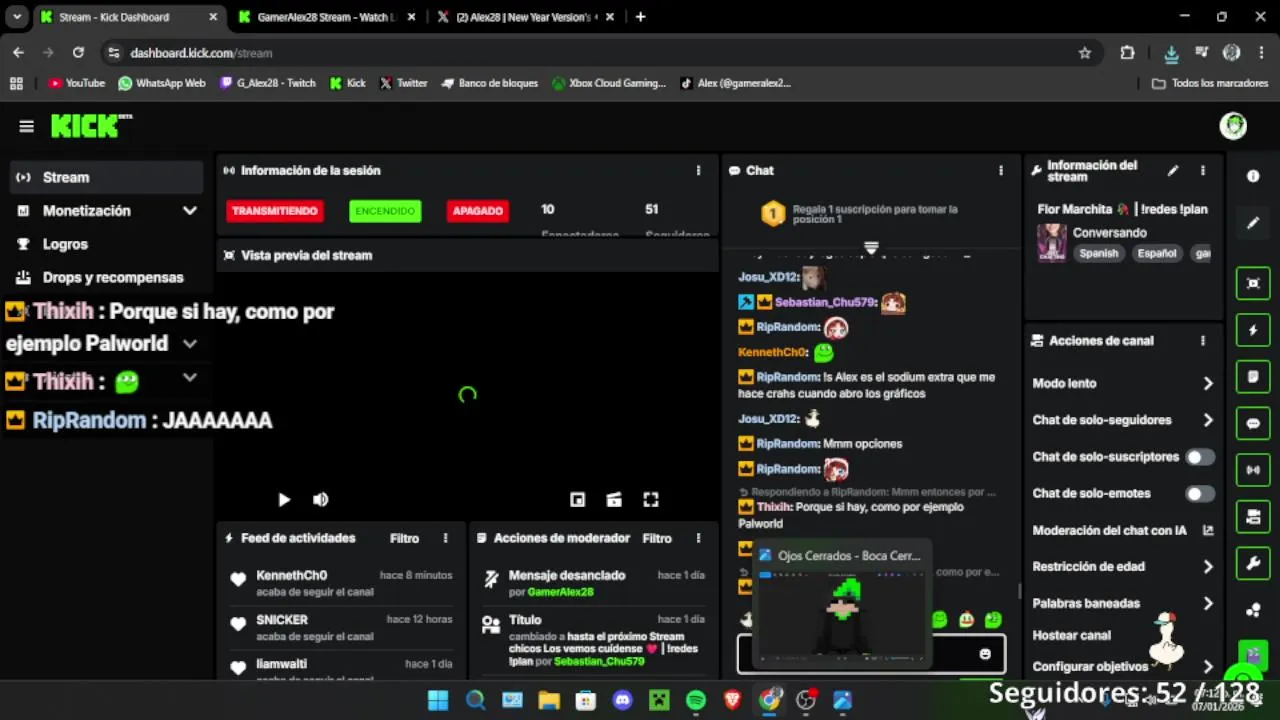
Task: Open the Información de la sesión options menu
Action: (x=698, y=171)
